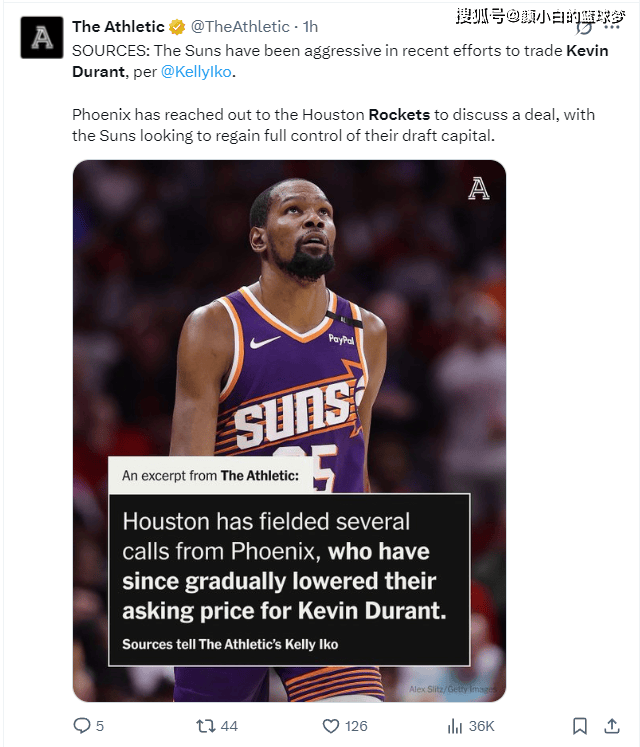
Task: Open The Athletic display name link
Action: 118,27
